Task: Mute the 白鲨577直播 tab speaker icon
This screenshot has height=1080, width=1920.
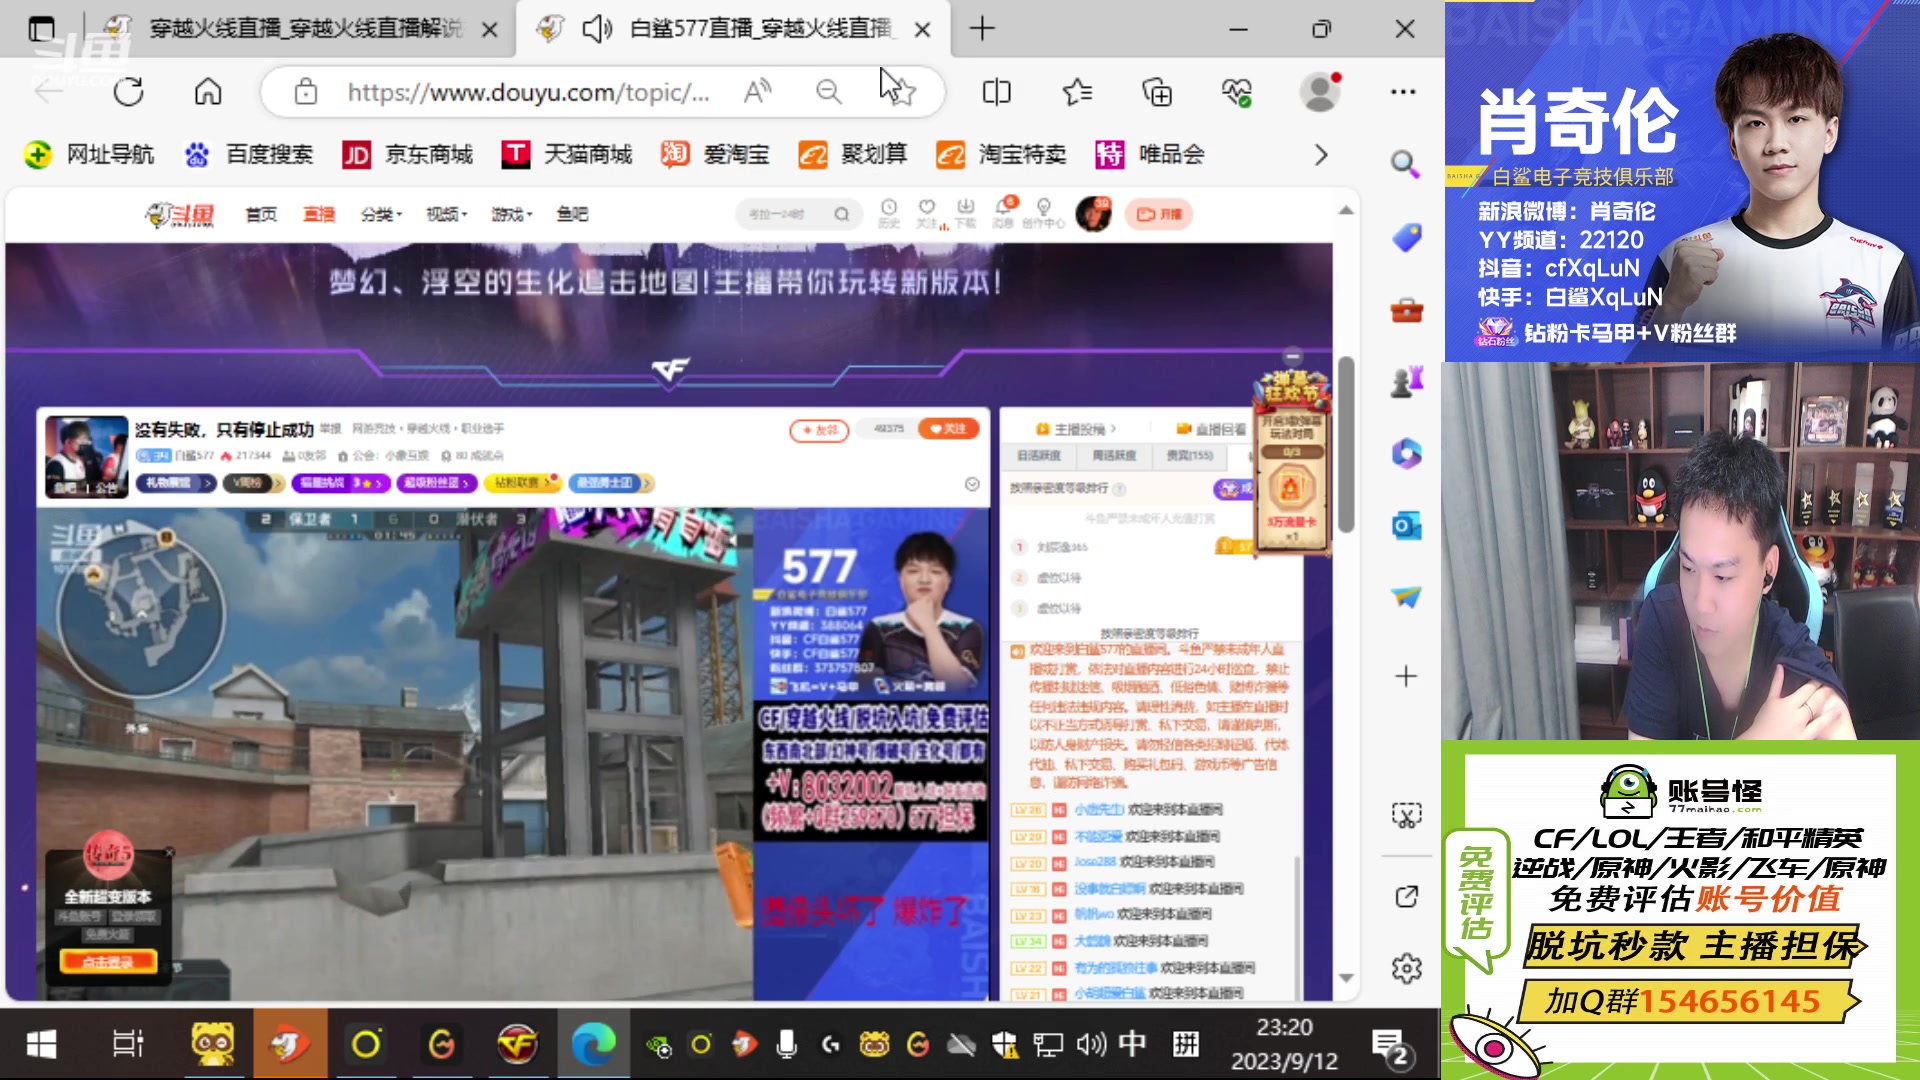Action: point(597,29)
